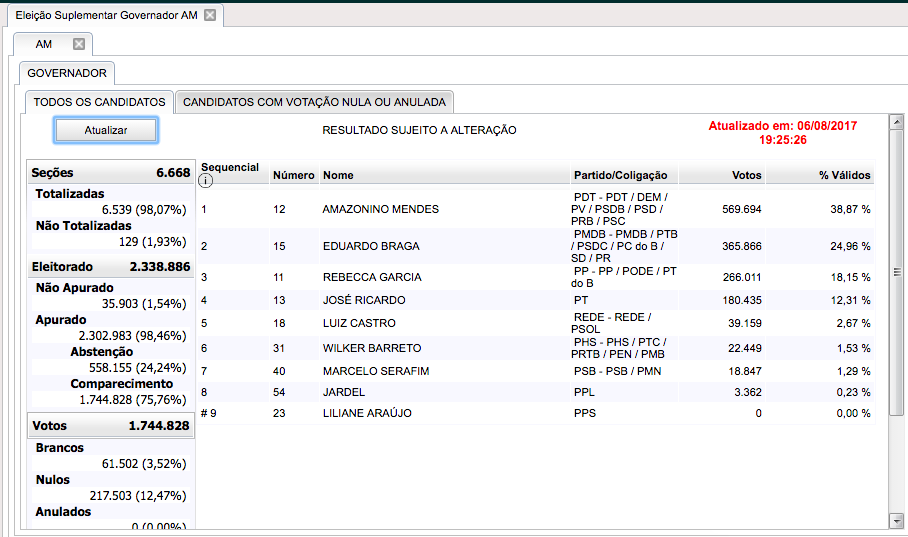Image resolution: width=908 pixels, height=537 pixels.
Task: Click the scrollbar down arrow
Action: coord(896,520)
